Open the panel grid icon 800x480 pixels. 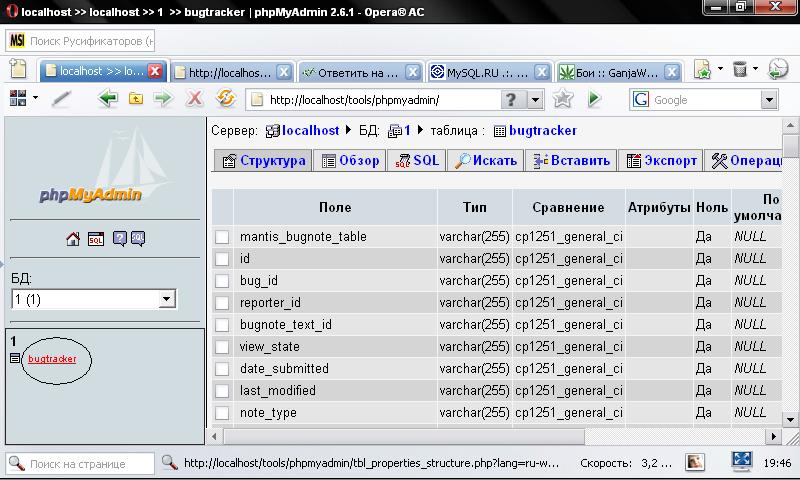click(18, 98)
